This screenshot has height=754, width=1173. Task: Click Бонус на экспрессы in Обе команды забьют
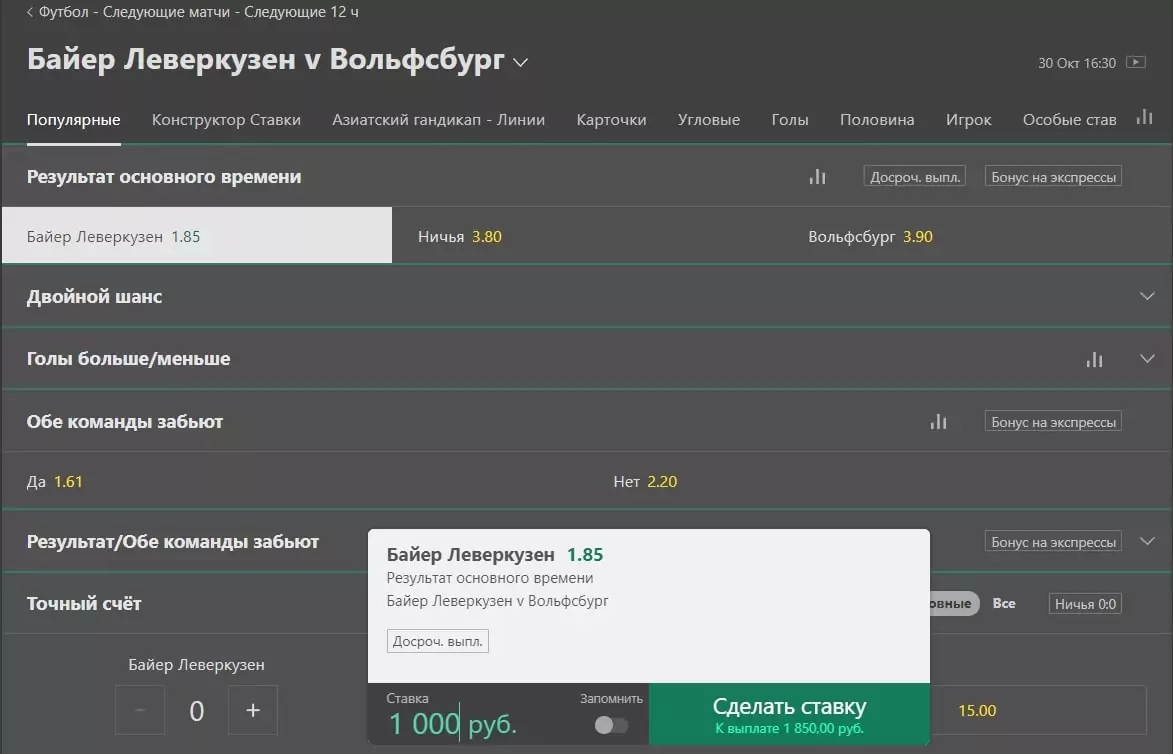coord(1053,422)
